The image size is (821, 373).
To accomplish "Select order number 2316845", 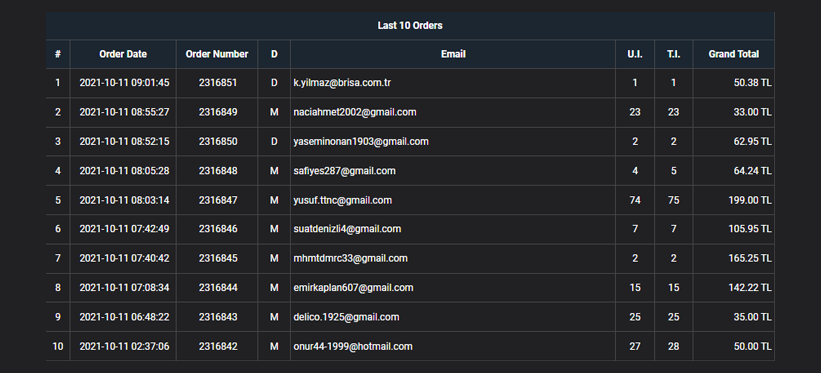I will click(x=218, y=258).
